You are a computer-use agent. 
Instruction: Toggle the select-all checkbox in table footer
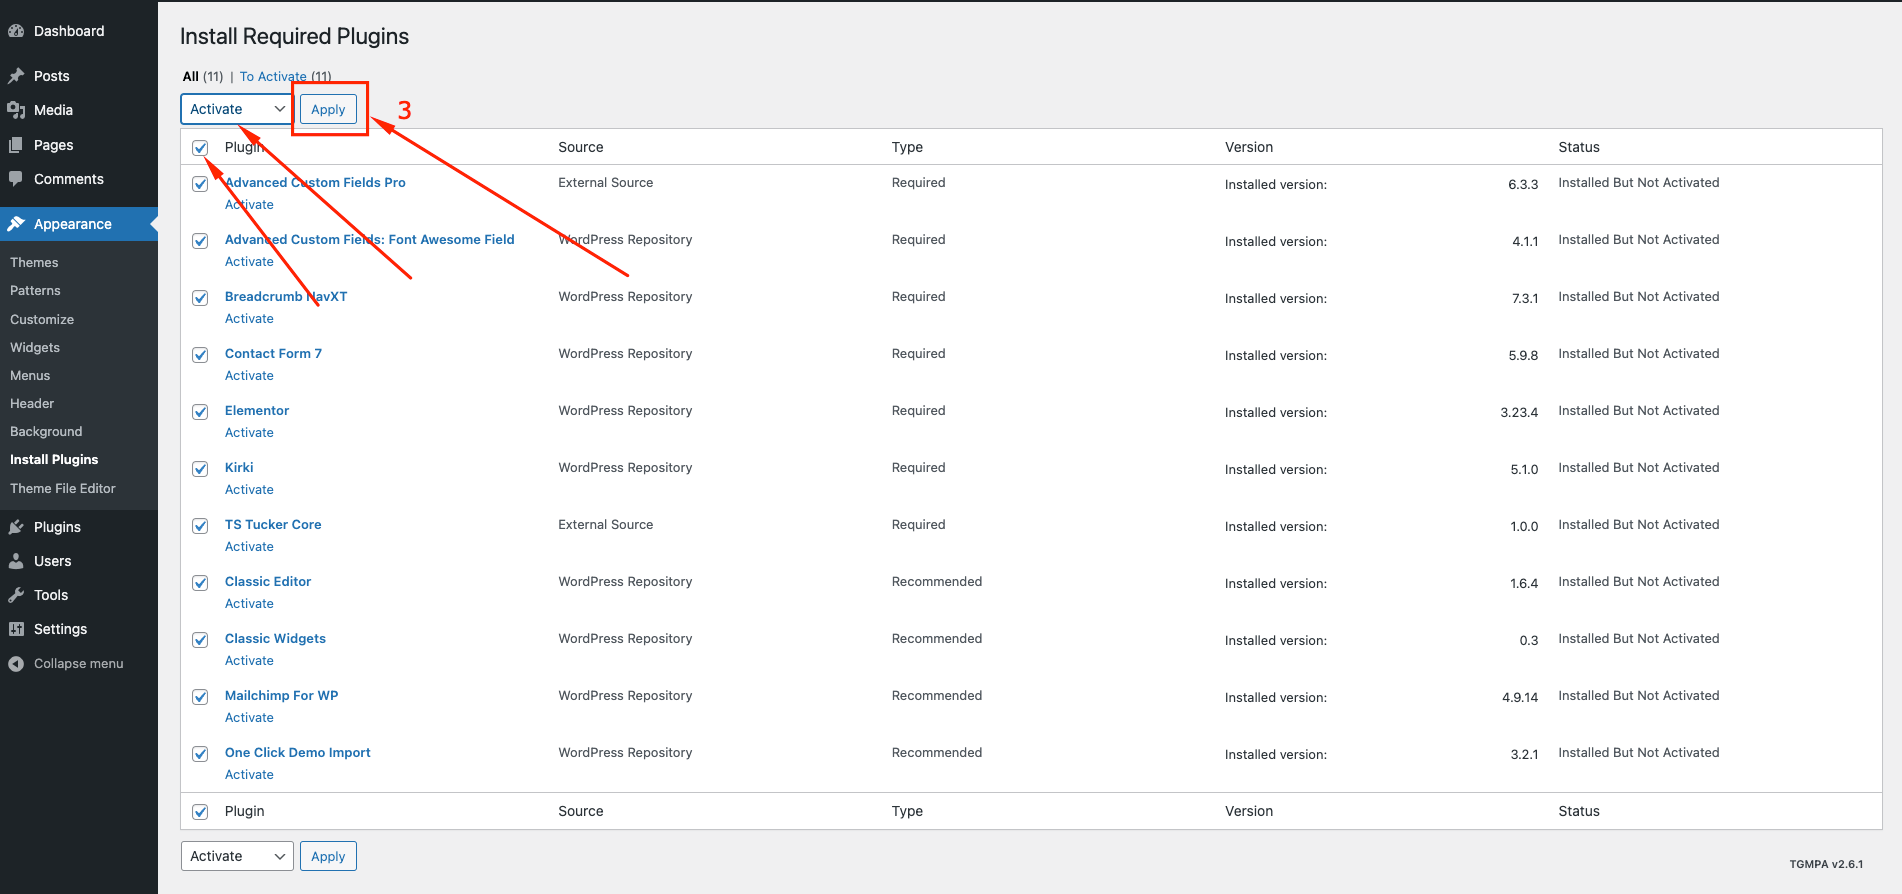point(200,812)
